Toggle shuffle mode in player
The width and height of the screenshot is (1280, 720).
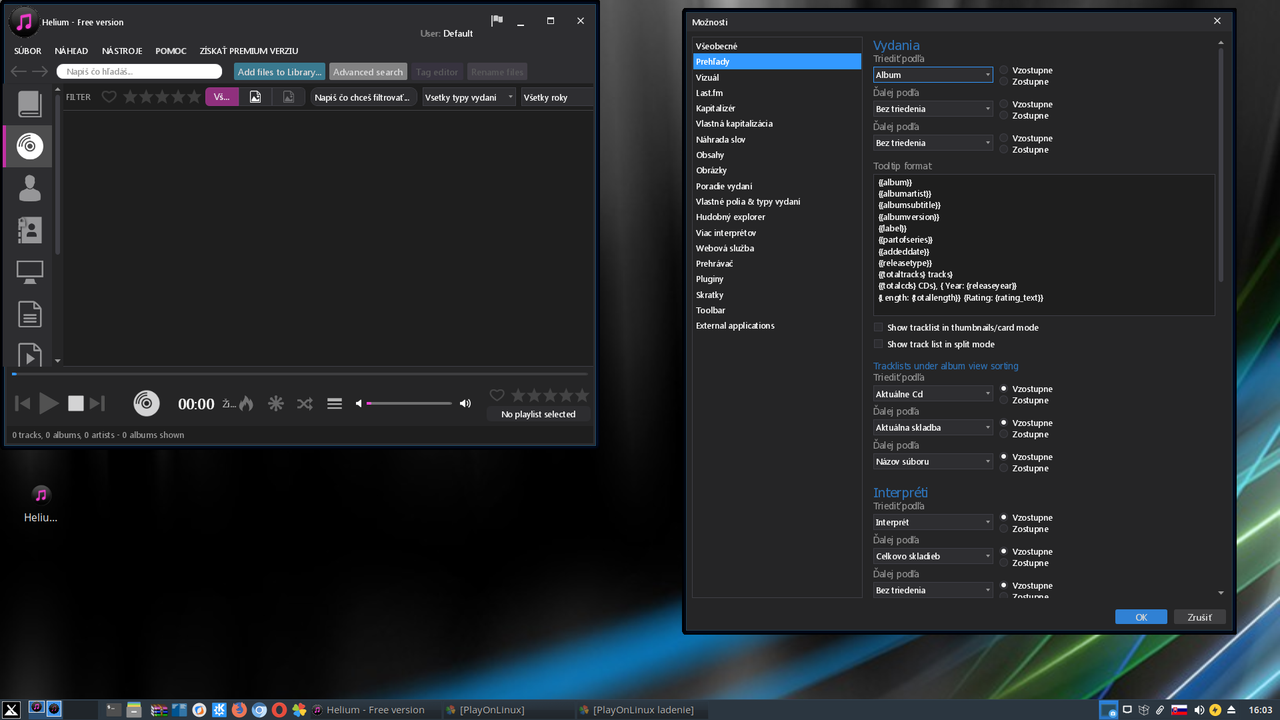(x=305, y=404)
